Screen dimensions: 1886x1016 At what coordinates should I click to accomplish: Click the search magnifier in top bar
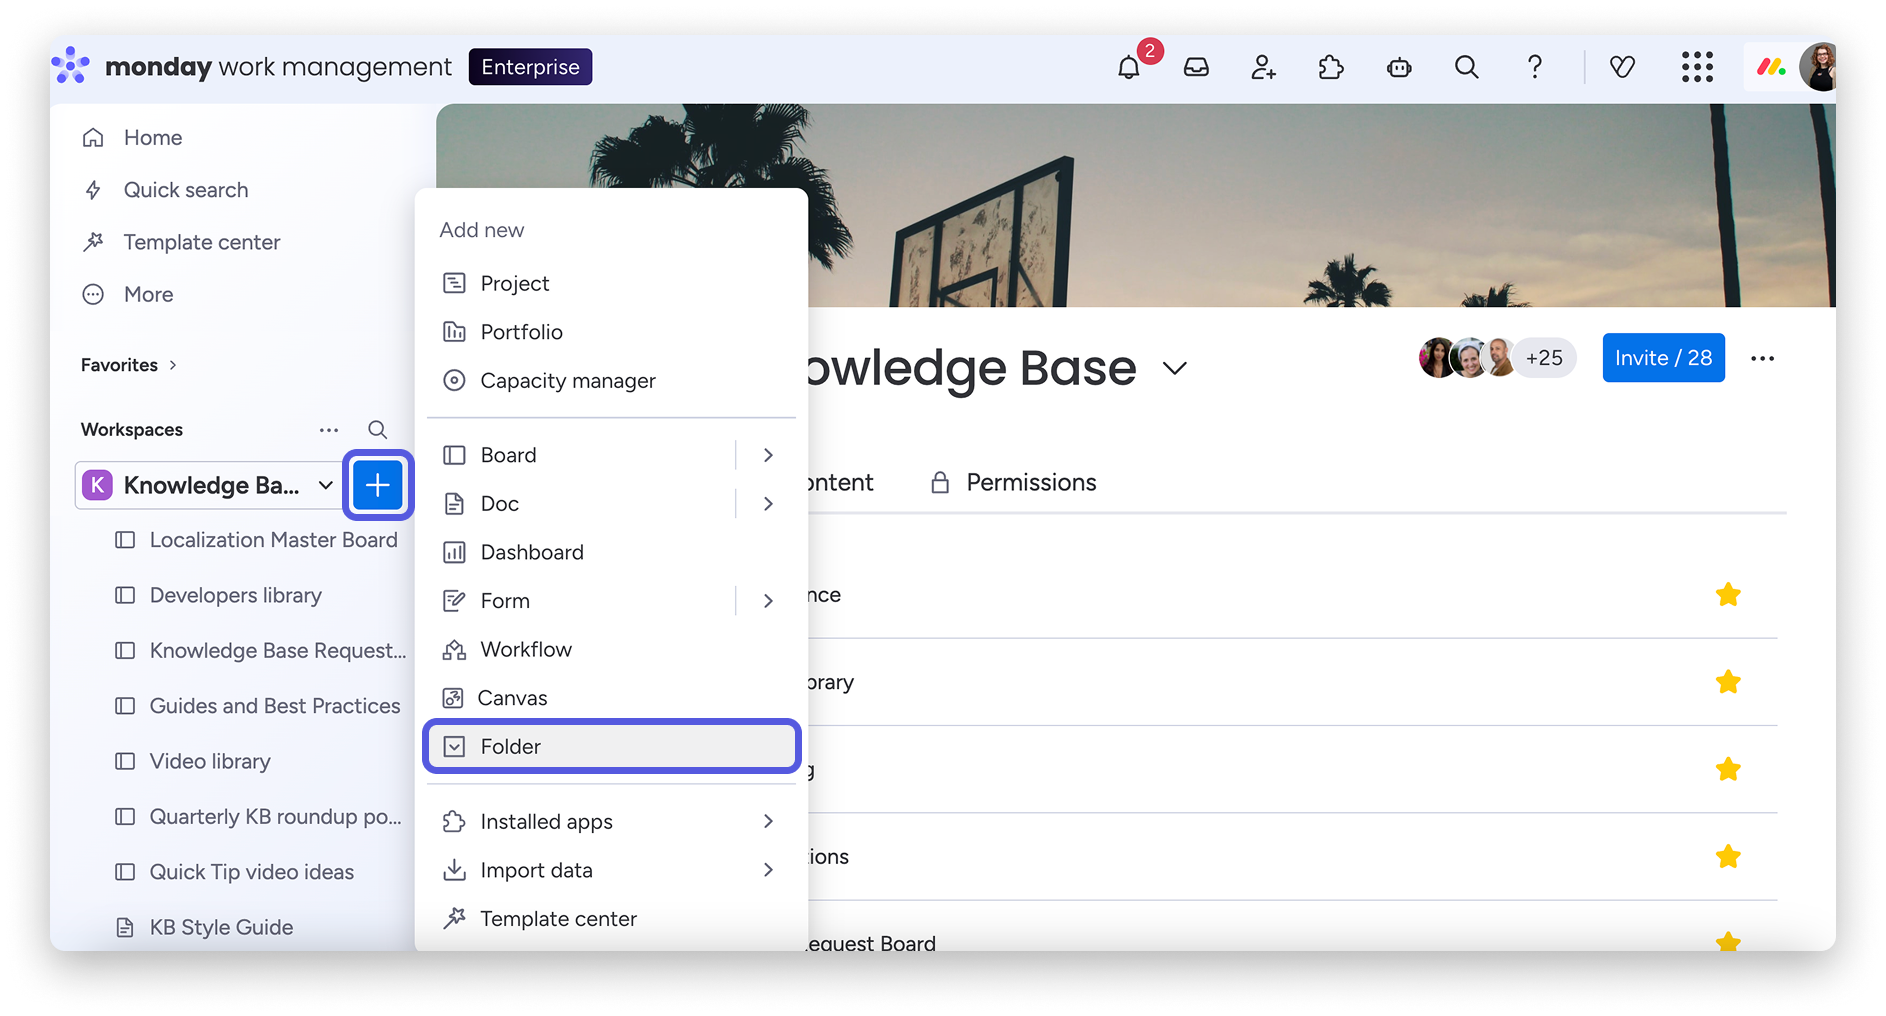point(1467,67)
